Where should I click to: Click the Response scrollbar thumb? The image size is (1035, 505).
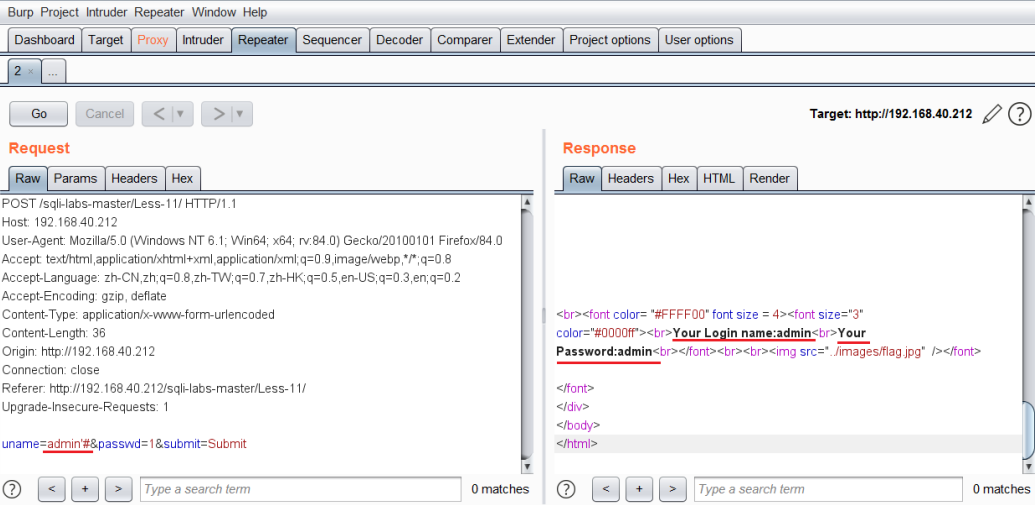pyautogui.click(x=1028, y=430)
